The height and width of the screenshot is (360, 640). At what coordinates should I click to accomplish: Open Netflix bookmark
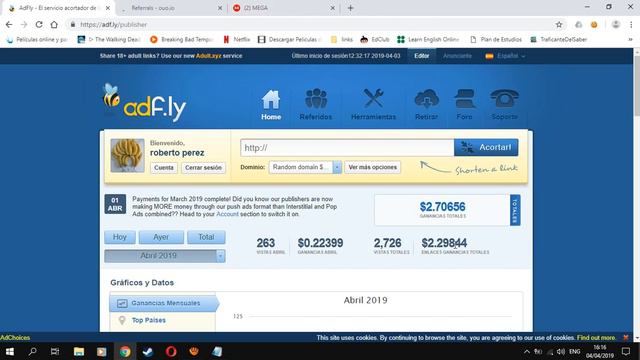click(x=237, y=39)
